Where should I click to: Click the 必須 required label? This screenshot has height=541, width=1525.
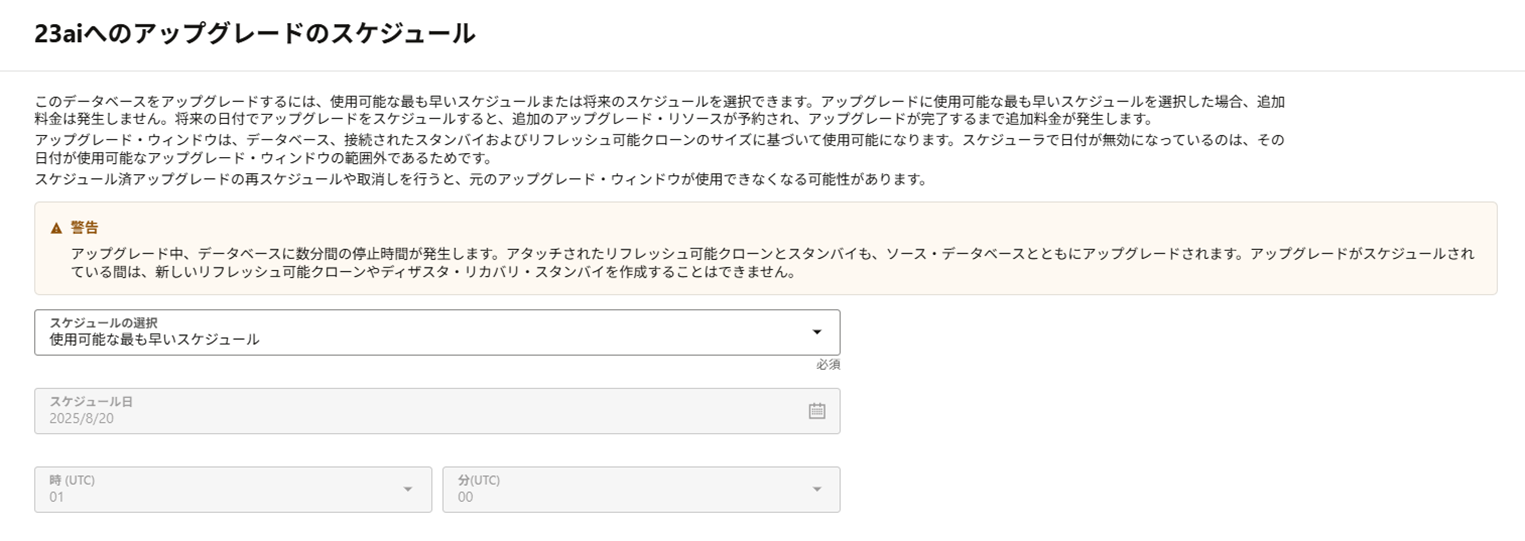click(x=827, y=365)
